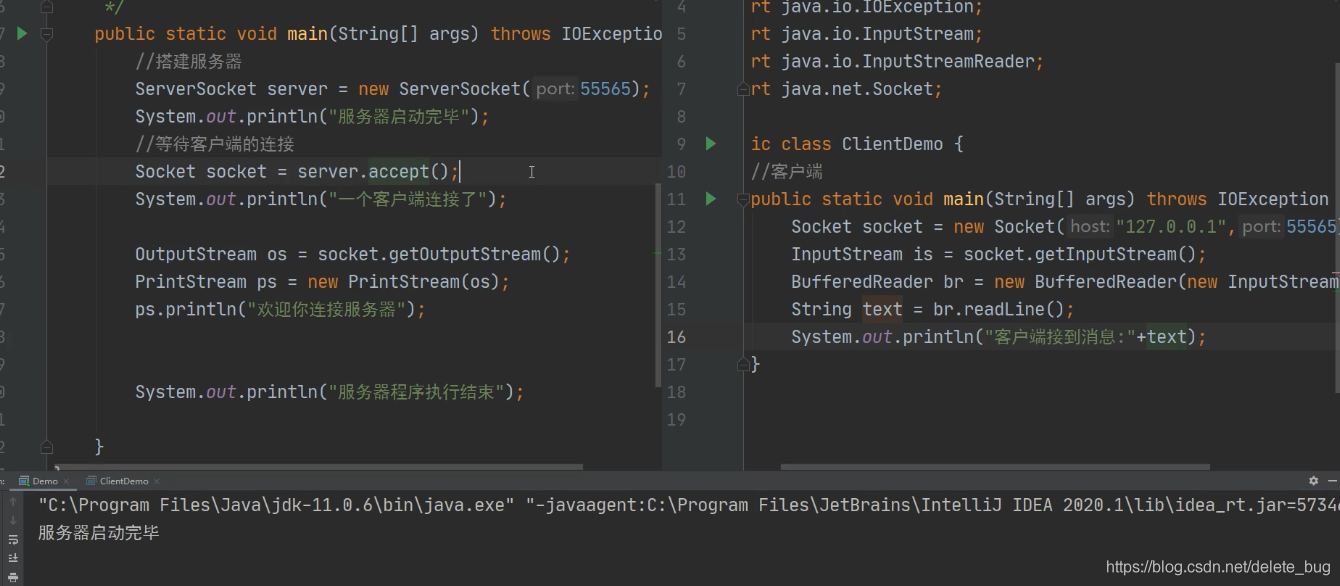Viewport: 1340px width, 586px height.
Task: Click host hint in Socket constructor
Action: [x=1090, y=227]
